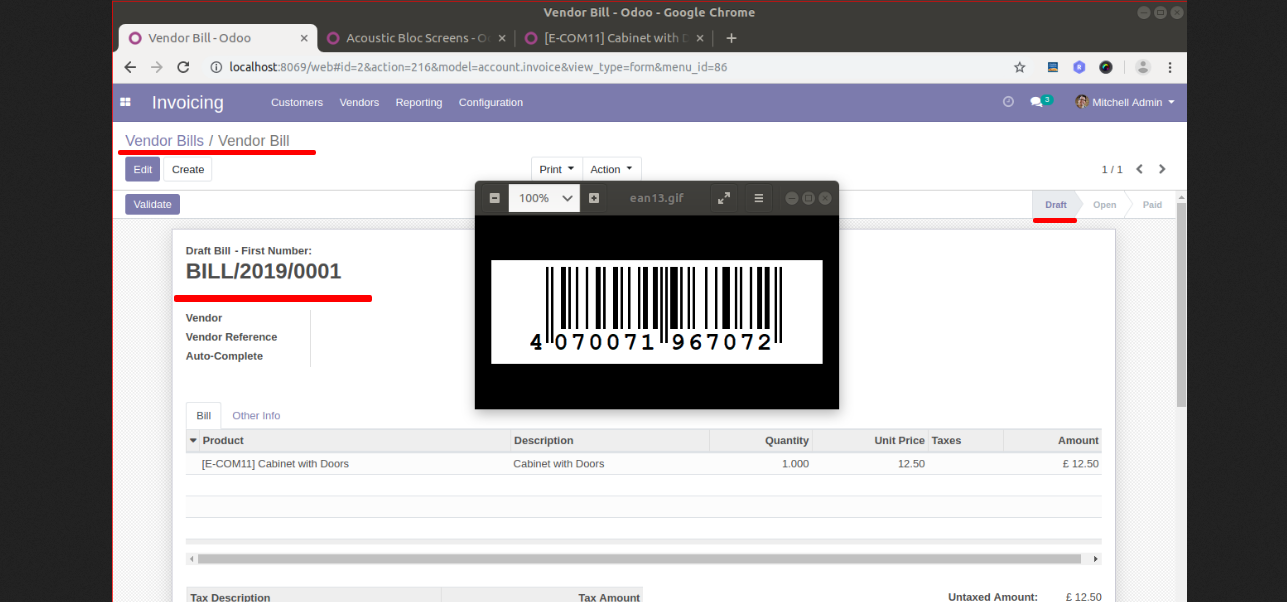
Task: Go to the previous record in pager
Action: click(x=1139, y=169)
